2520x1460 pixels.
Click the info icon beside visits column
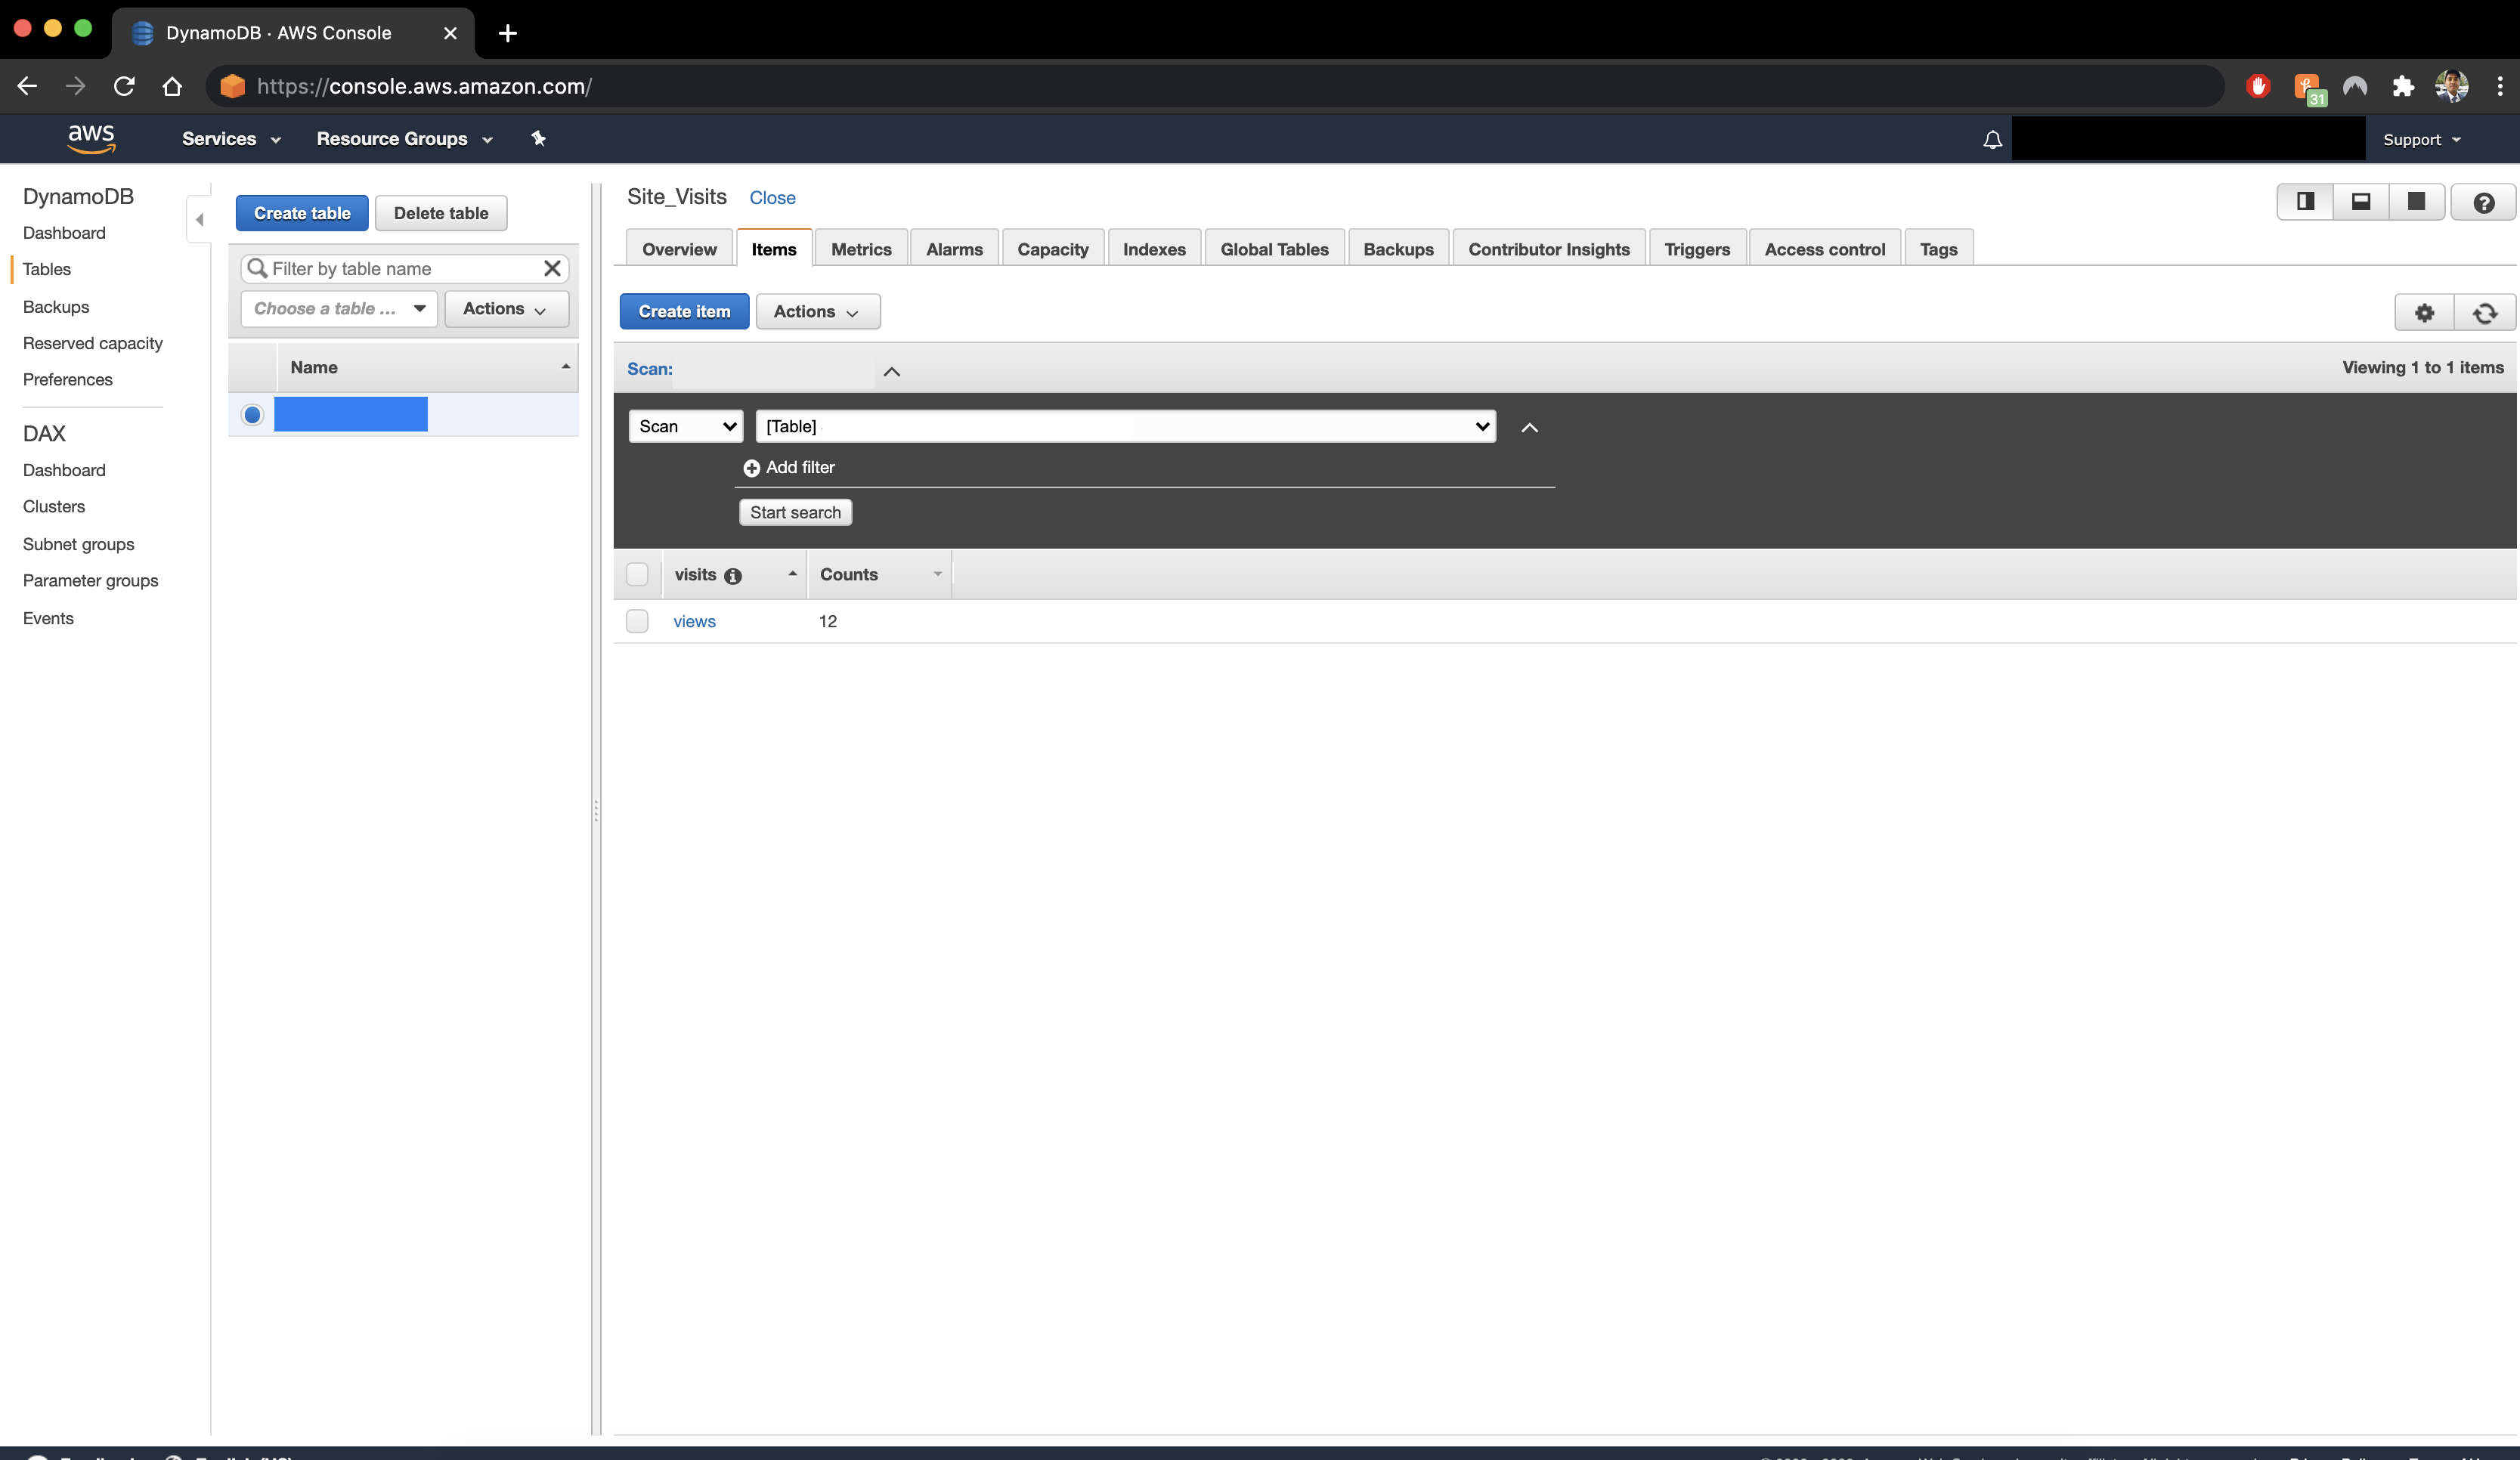(733, 576)
